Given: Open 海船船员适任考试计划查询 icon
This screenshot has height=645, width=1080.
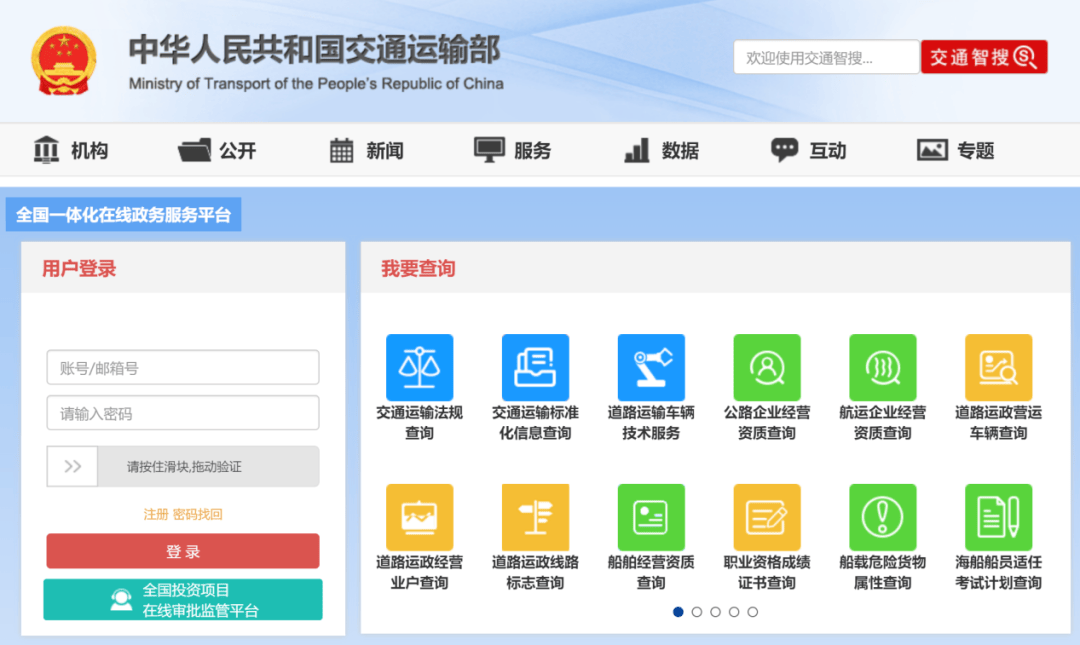Looking at the screenshot, I should (998, 517).
